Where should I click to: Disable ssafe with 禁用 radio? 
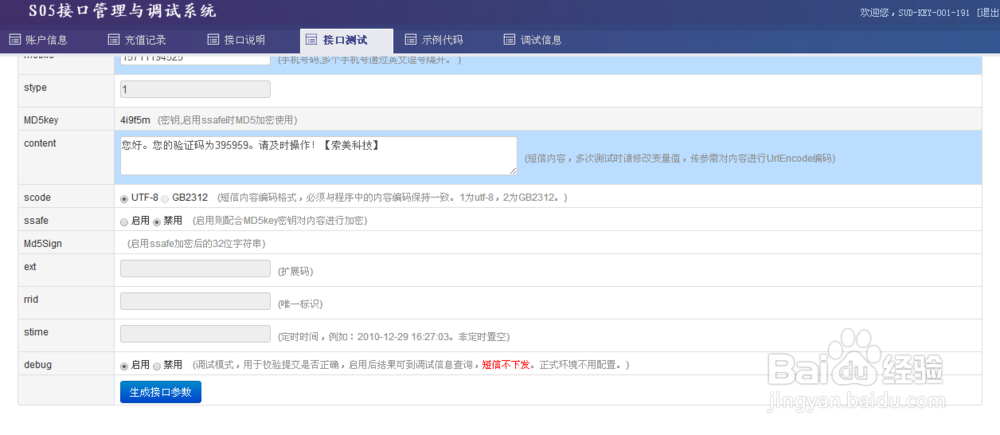[156, 221]
